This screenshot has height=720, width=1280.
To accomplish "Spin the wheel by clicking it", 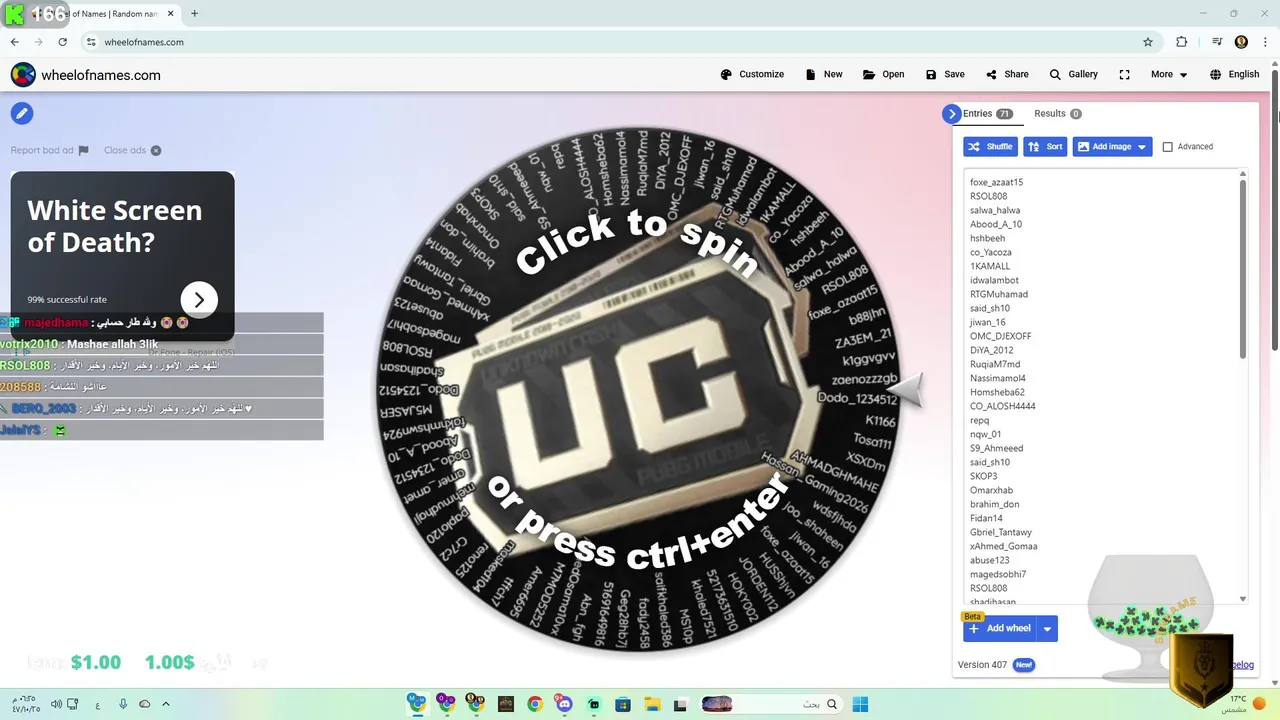I will pyautogui.click(x=640, y=391).
